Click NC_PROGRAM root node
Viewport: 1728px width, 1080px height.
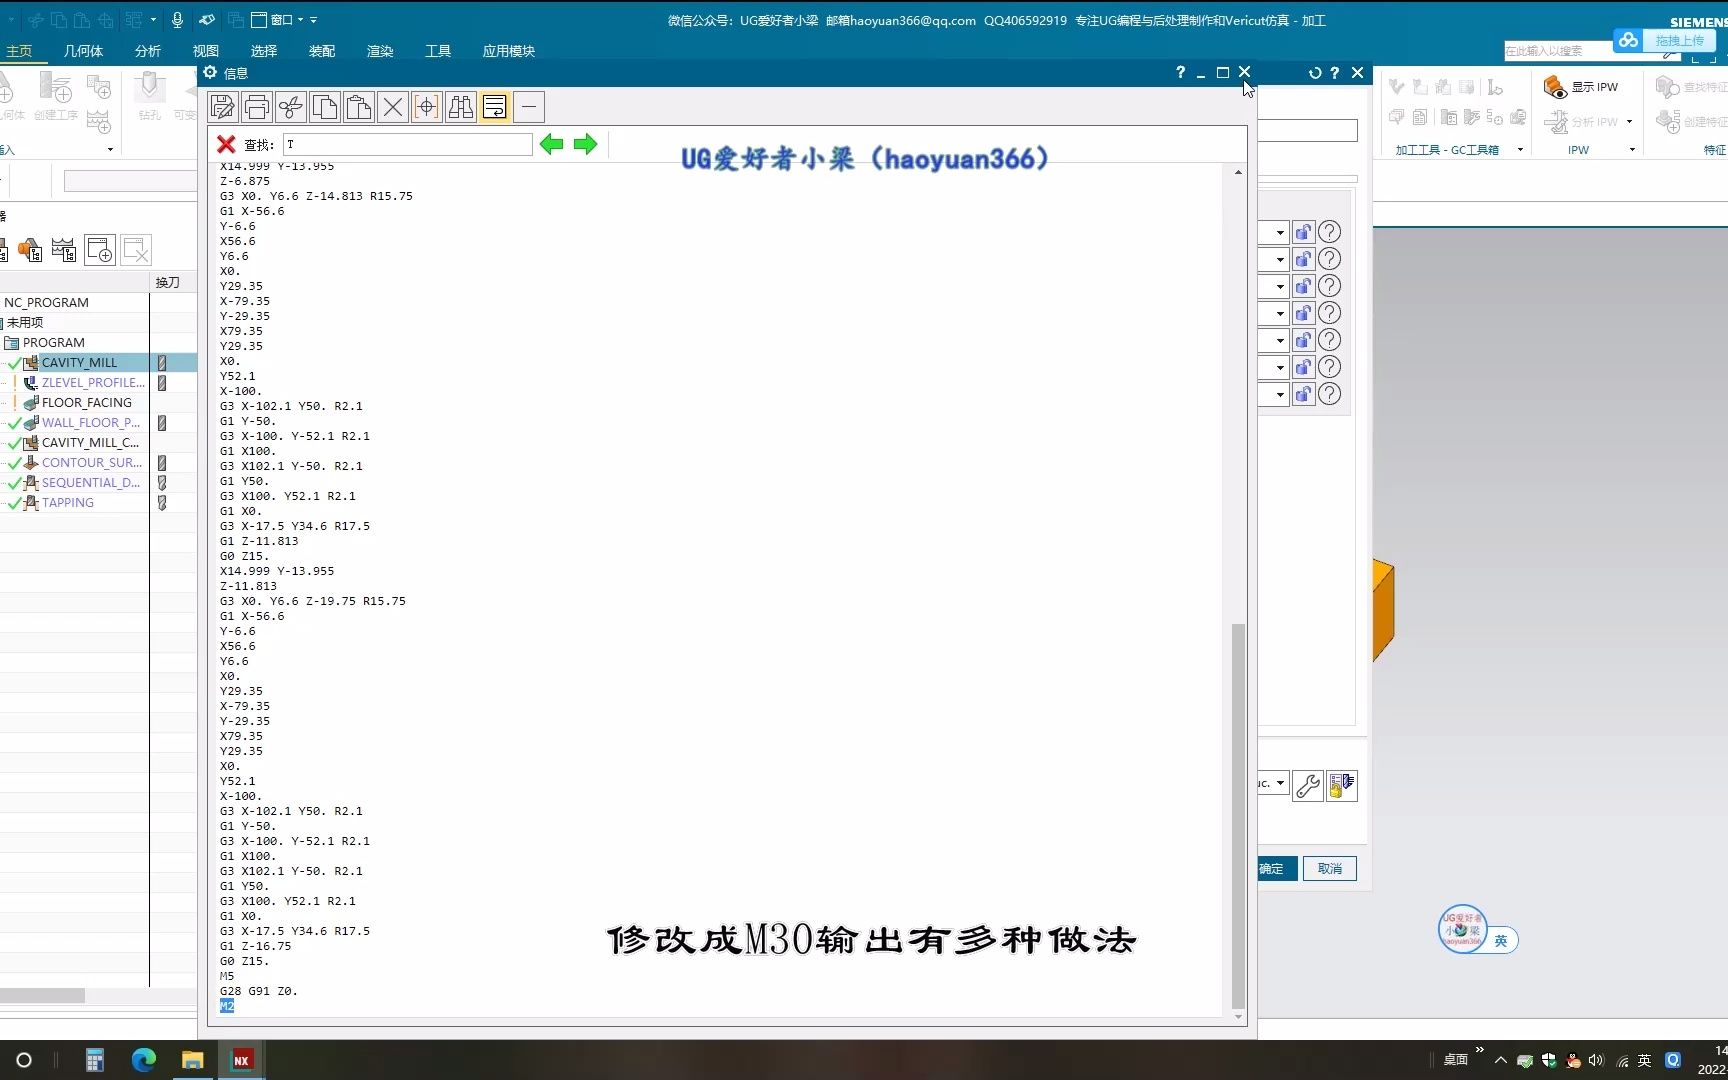pos(46,303)
